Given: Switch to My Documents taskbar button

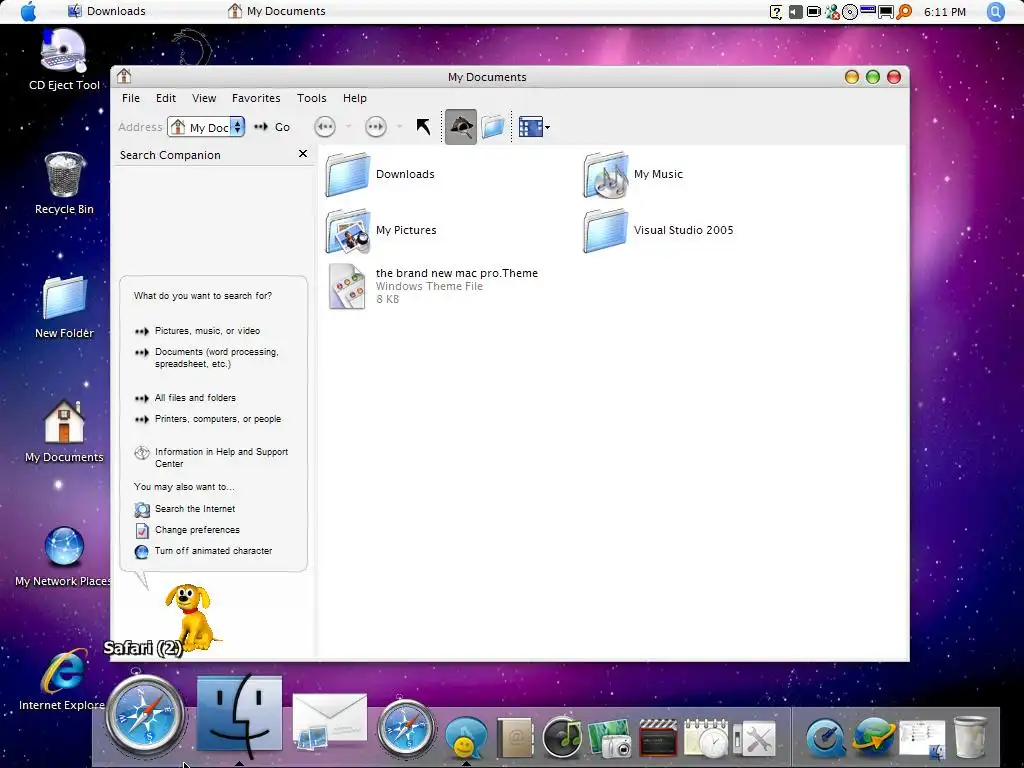Looking at the screenshot, I should click(x=276, y=11).
